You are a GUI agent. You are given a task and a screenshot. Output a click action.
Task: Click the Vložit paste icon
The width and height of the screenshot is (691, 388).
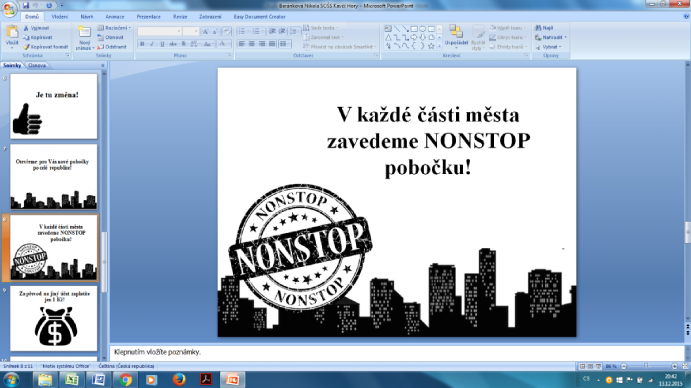click(x=12, y=33)
